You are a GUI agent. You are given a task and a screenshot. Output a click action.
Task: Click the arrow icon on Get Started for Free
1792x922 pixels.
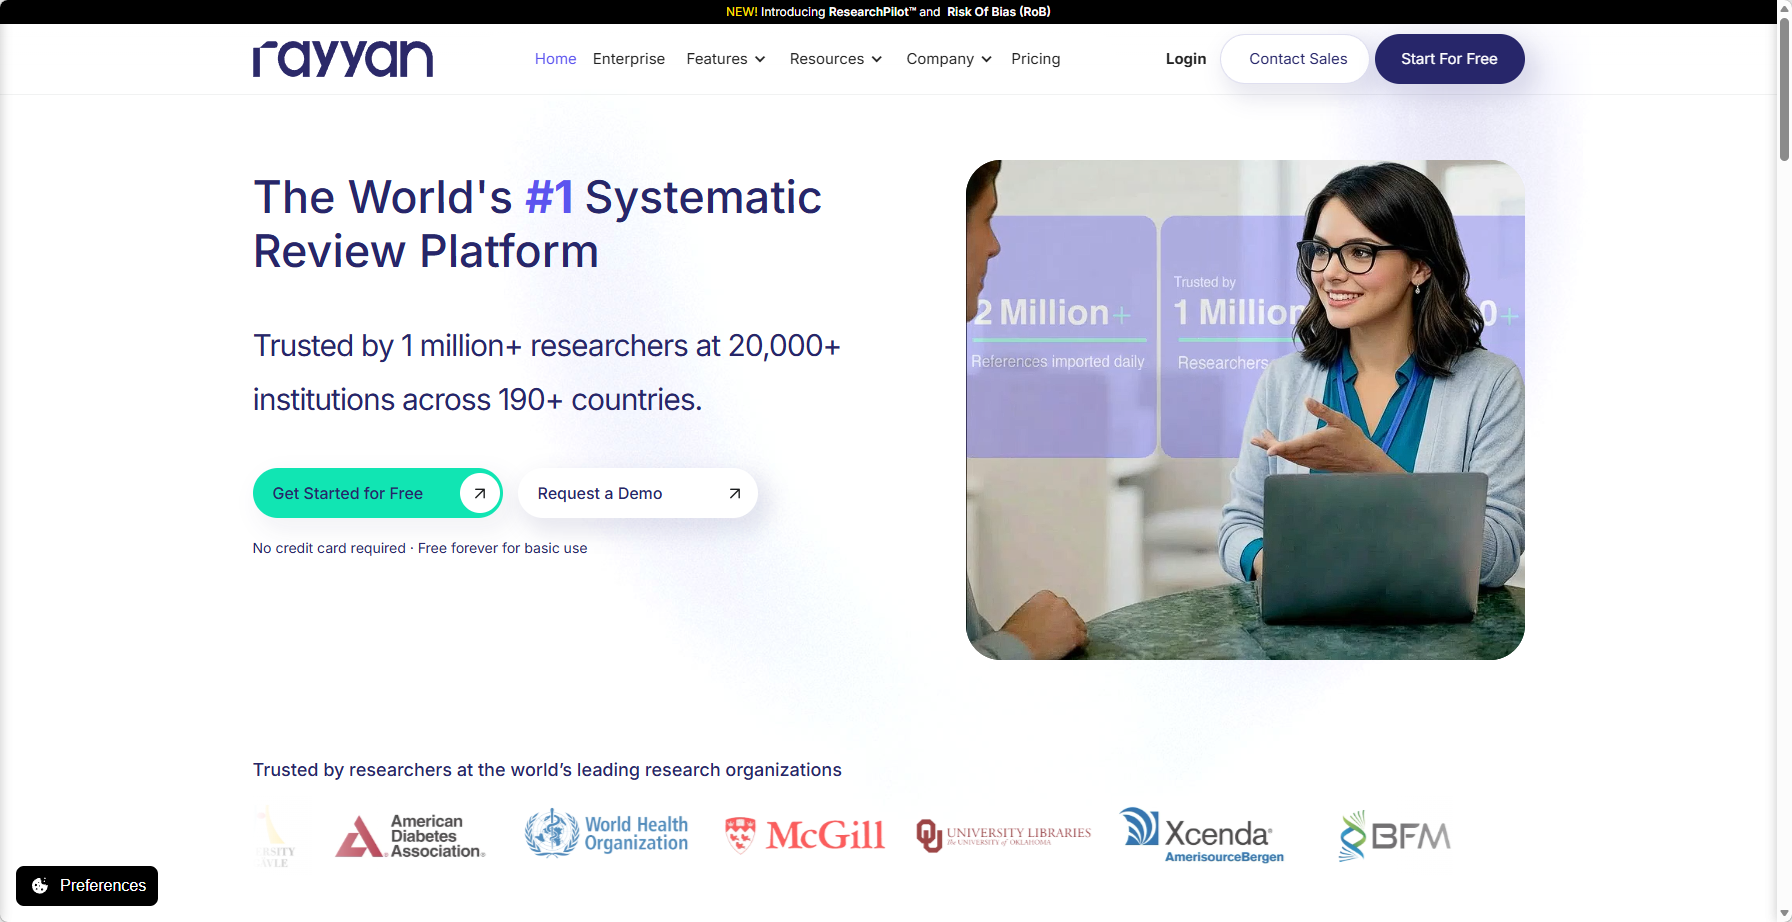coord(480,493)
